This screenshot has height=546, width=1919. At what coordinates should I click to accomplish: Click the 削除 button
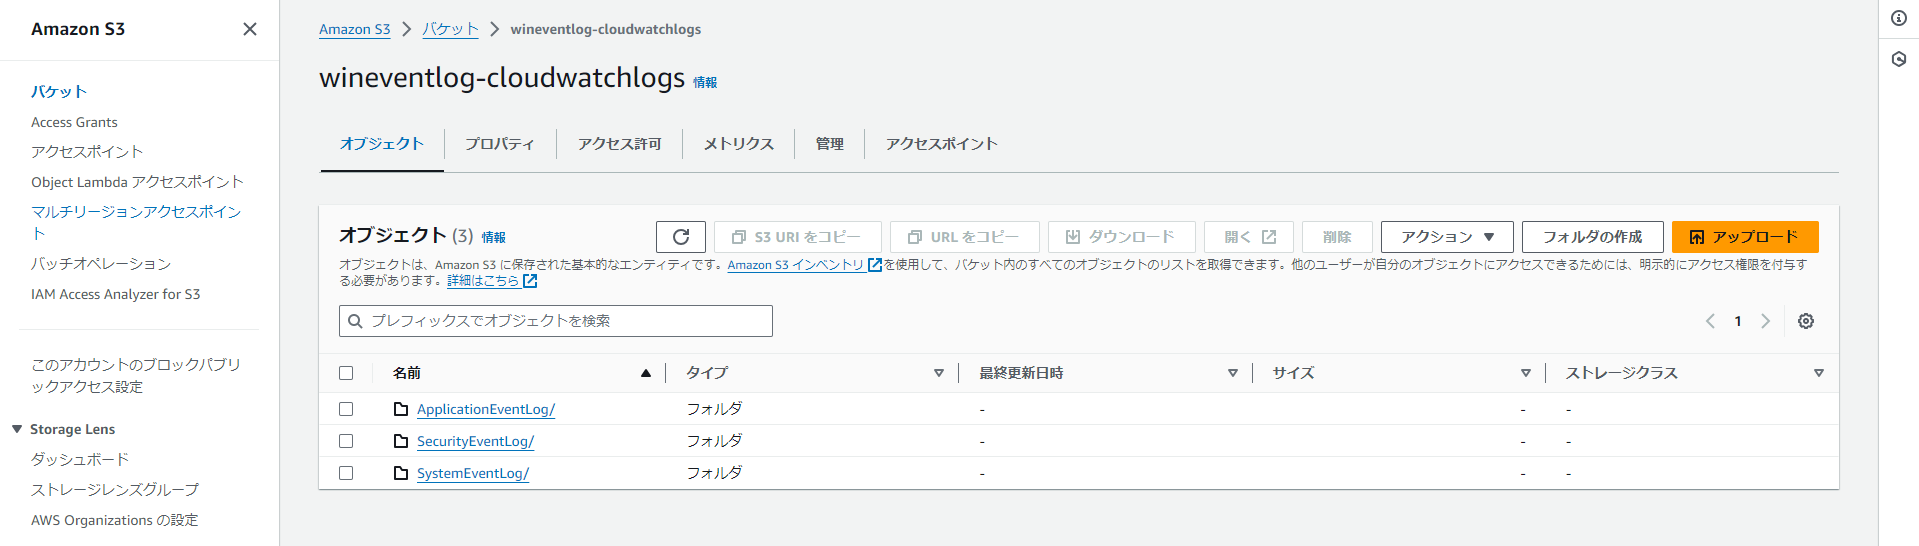[1337, 237]
